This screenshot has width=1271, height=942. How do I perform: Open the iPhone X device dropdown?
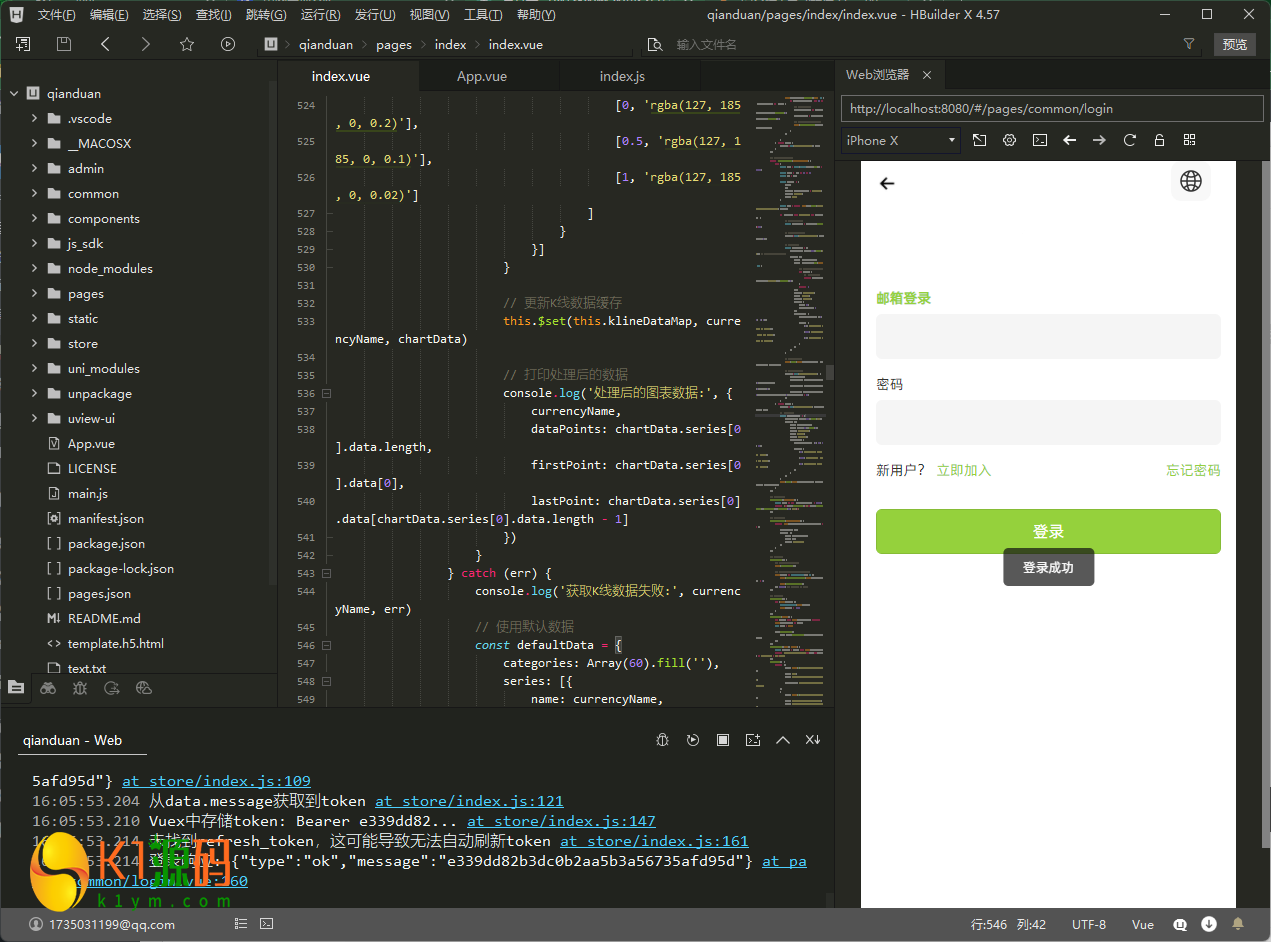900,140
